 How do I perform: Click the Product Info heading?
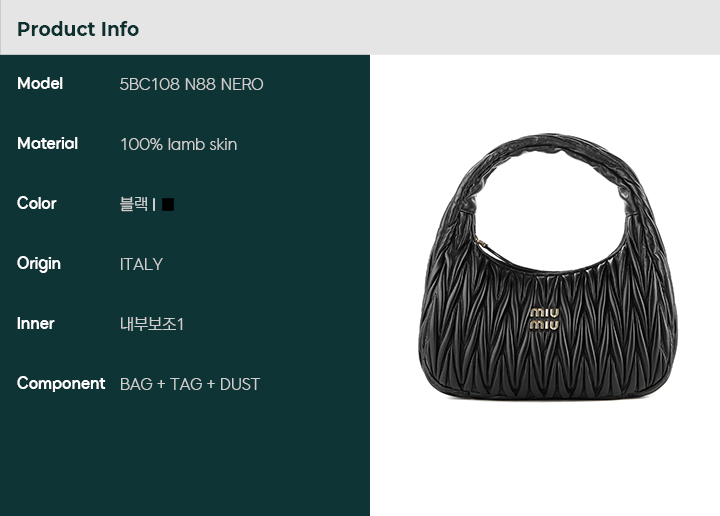pyautogui.click(x=78, y=29)
